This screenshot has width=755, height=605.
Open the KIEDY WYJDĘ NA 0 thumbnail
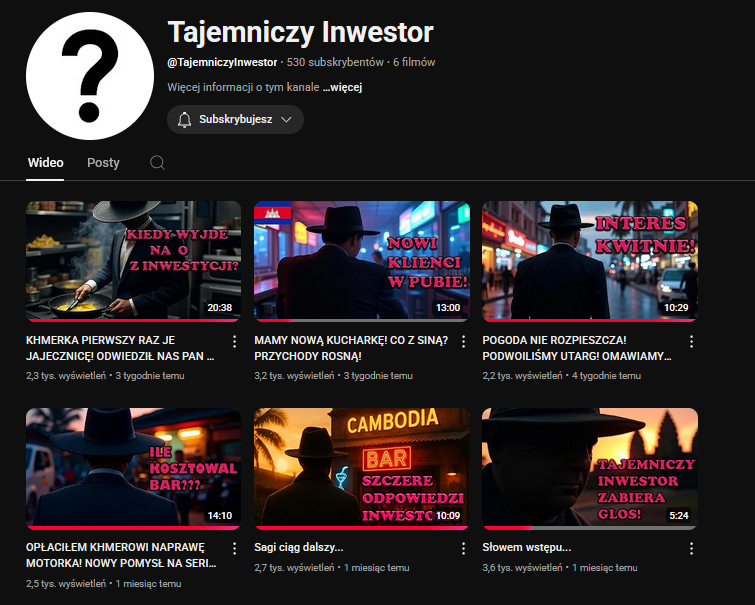coord(133,262)
